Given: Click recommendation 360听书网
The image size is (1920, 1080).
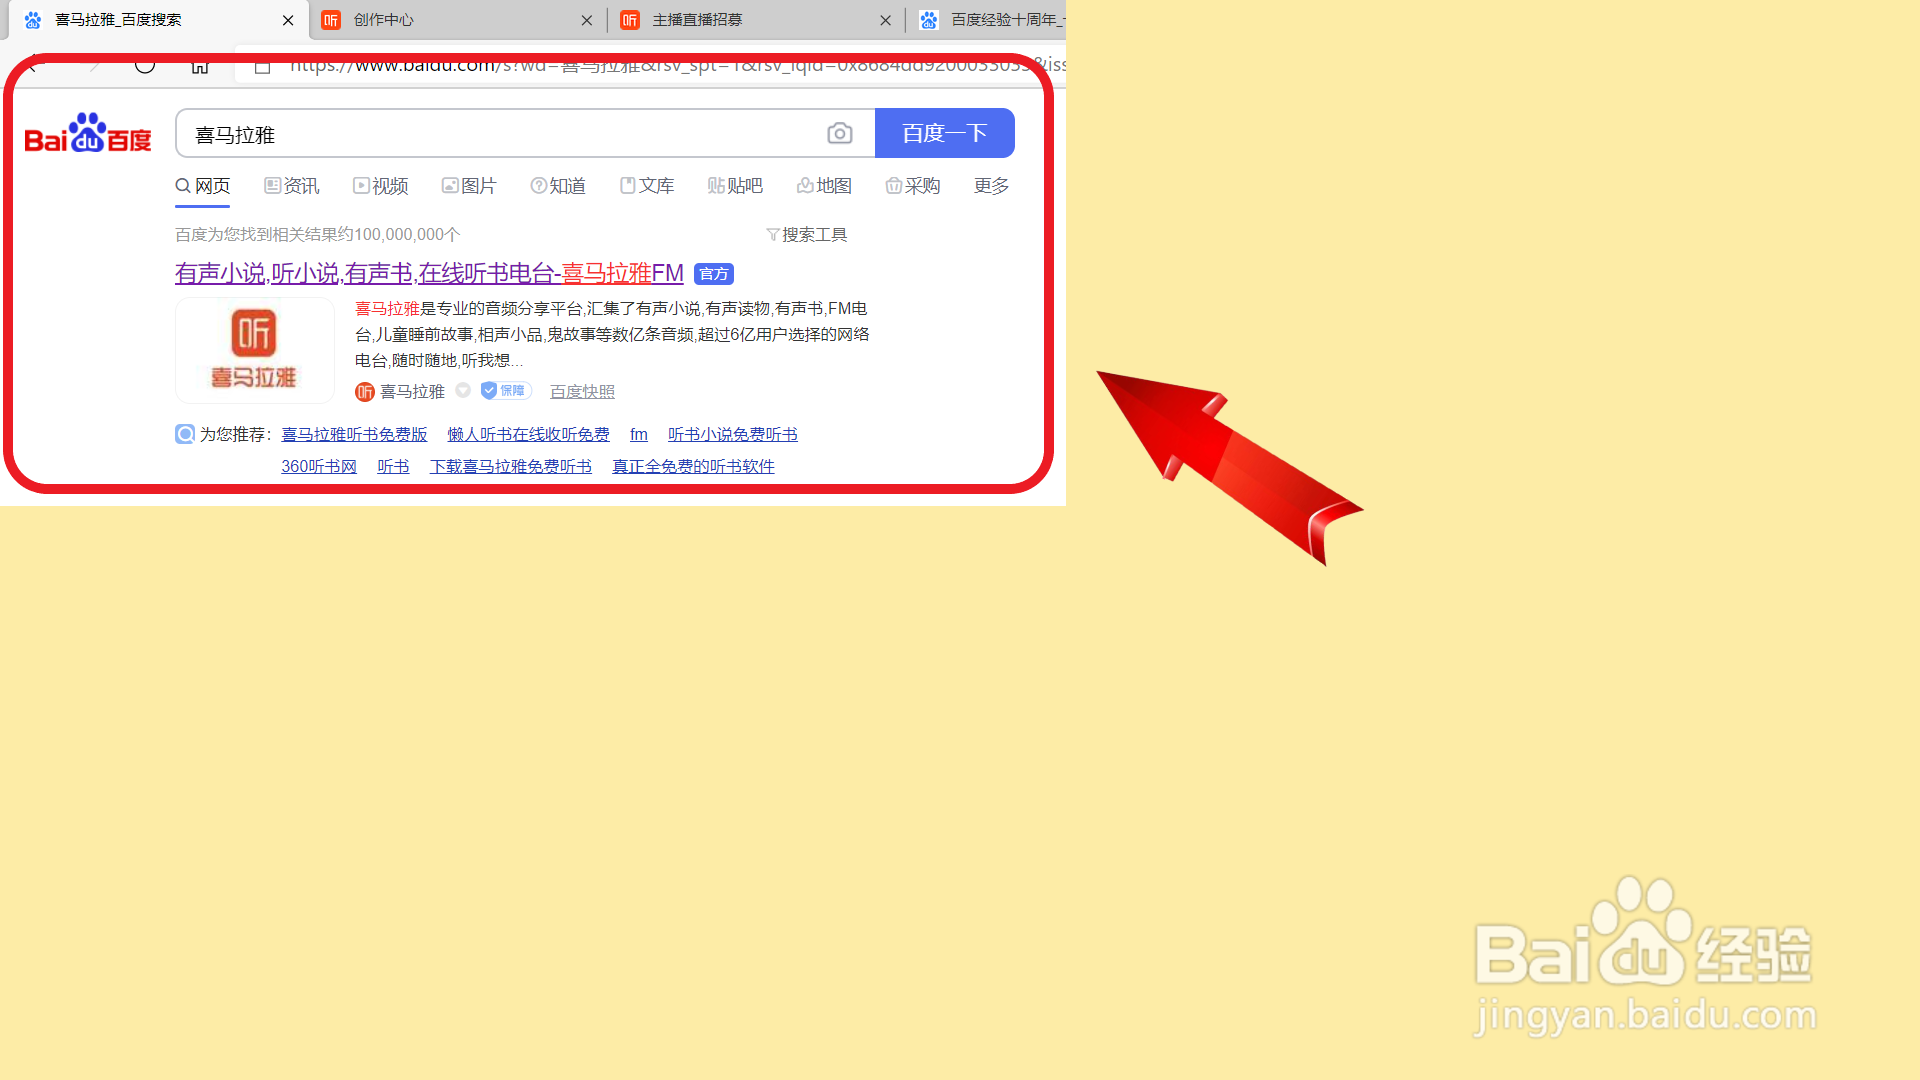Looking at the screenshot, I should (x=319, y=466).
